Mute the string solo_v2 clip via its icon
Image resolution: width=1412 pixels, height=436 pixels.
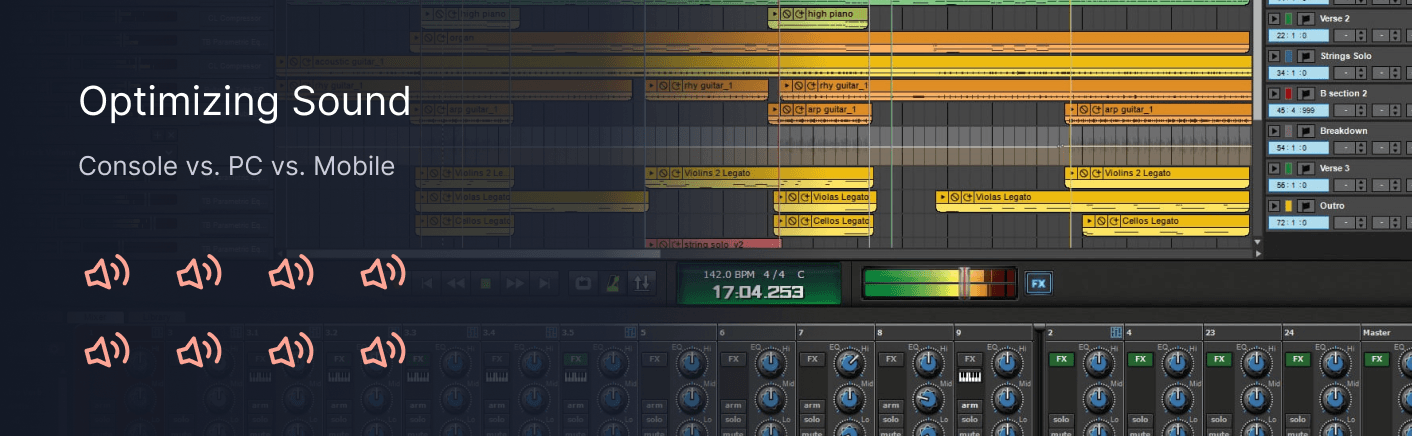point(664,243)
